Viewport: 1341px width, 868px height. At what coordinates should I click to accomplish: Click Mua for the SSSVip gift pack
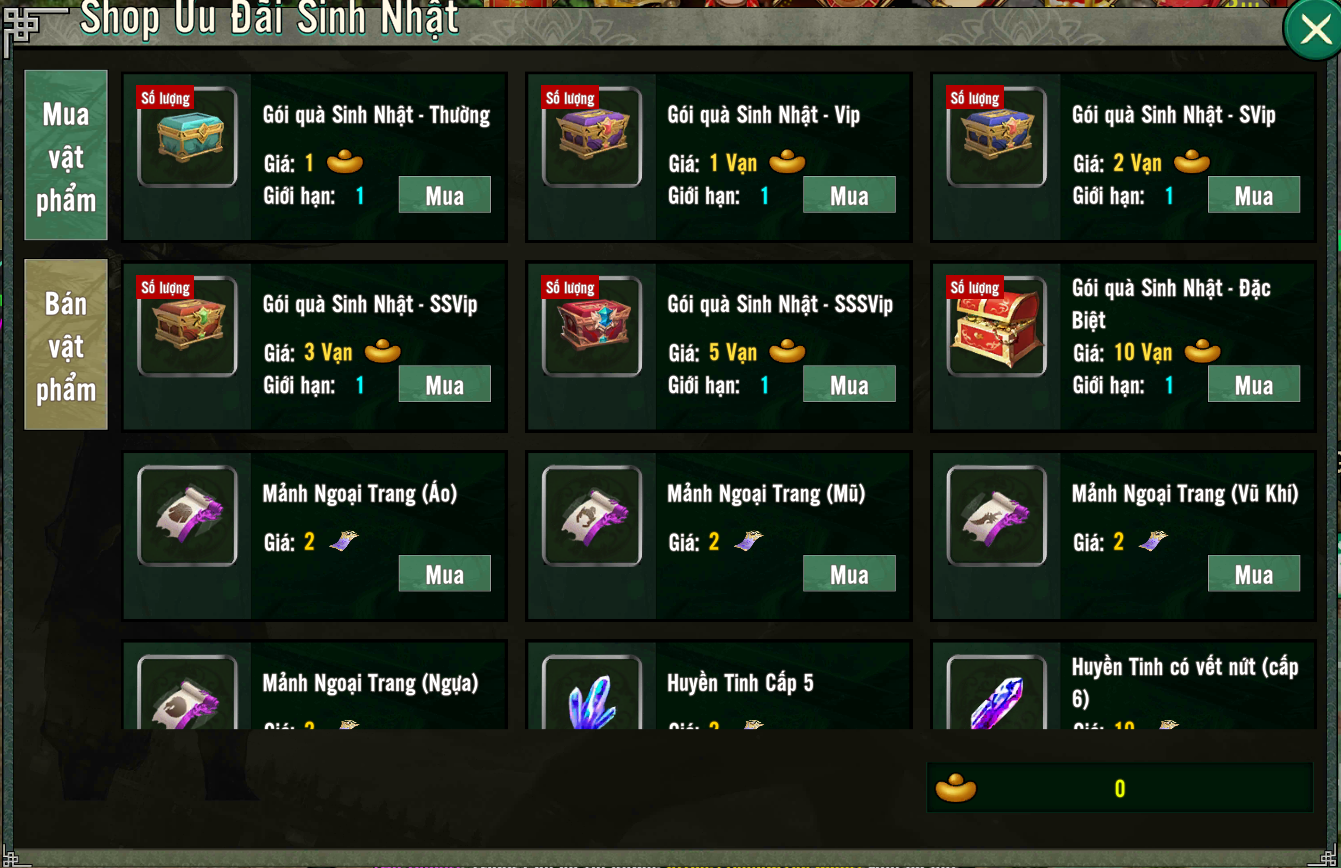(x=849, y=384)
